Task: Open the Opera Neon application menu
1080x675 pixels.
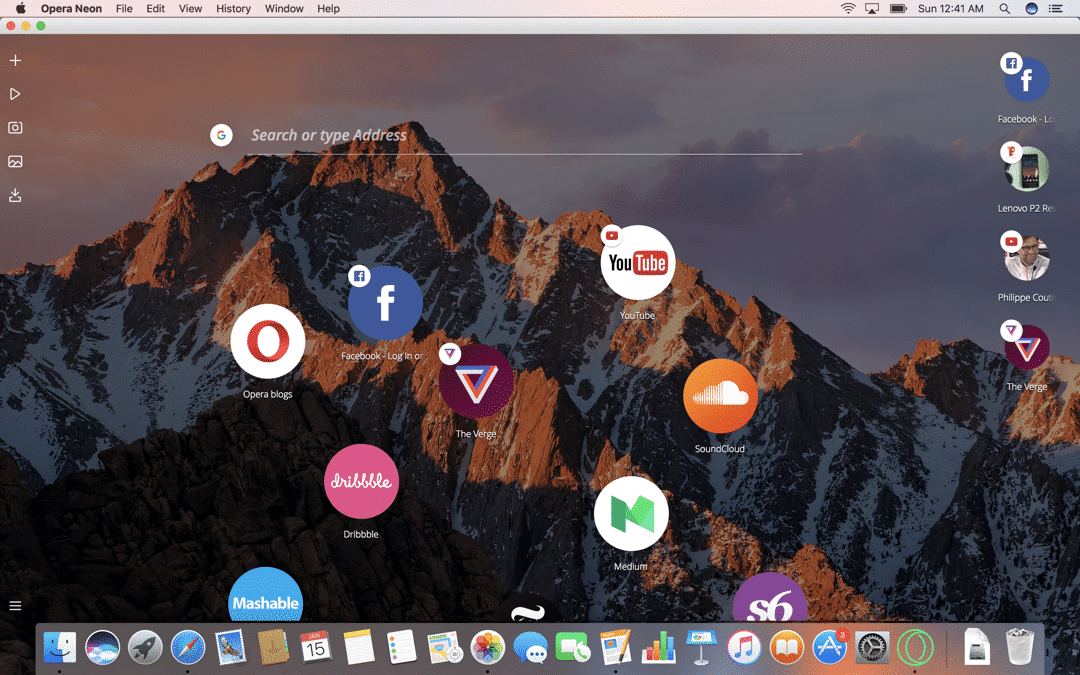Action: click(71, 9)
